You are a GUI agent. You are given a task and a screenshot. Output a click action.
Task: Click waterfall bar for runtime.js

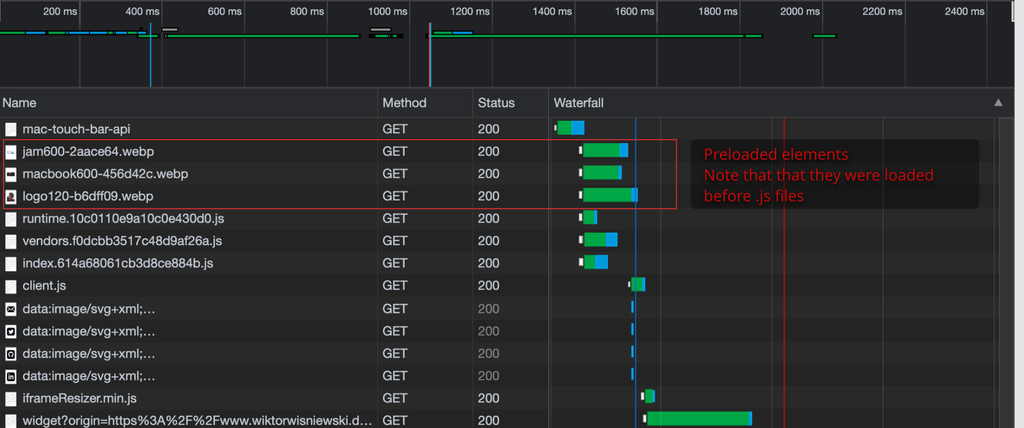click(x=590, y=218)
